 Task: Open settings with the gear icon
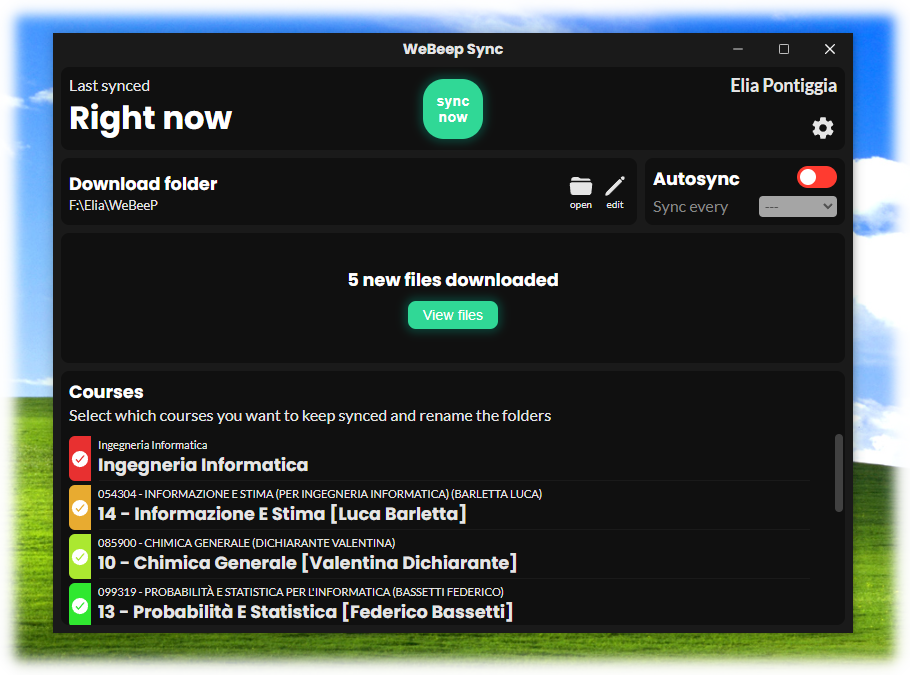coord(822,128)
